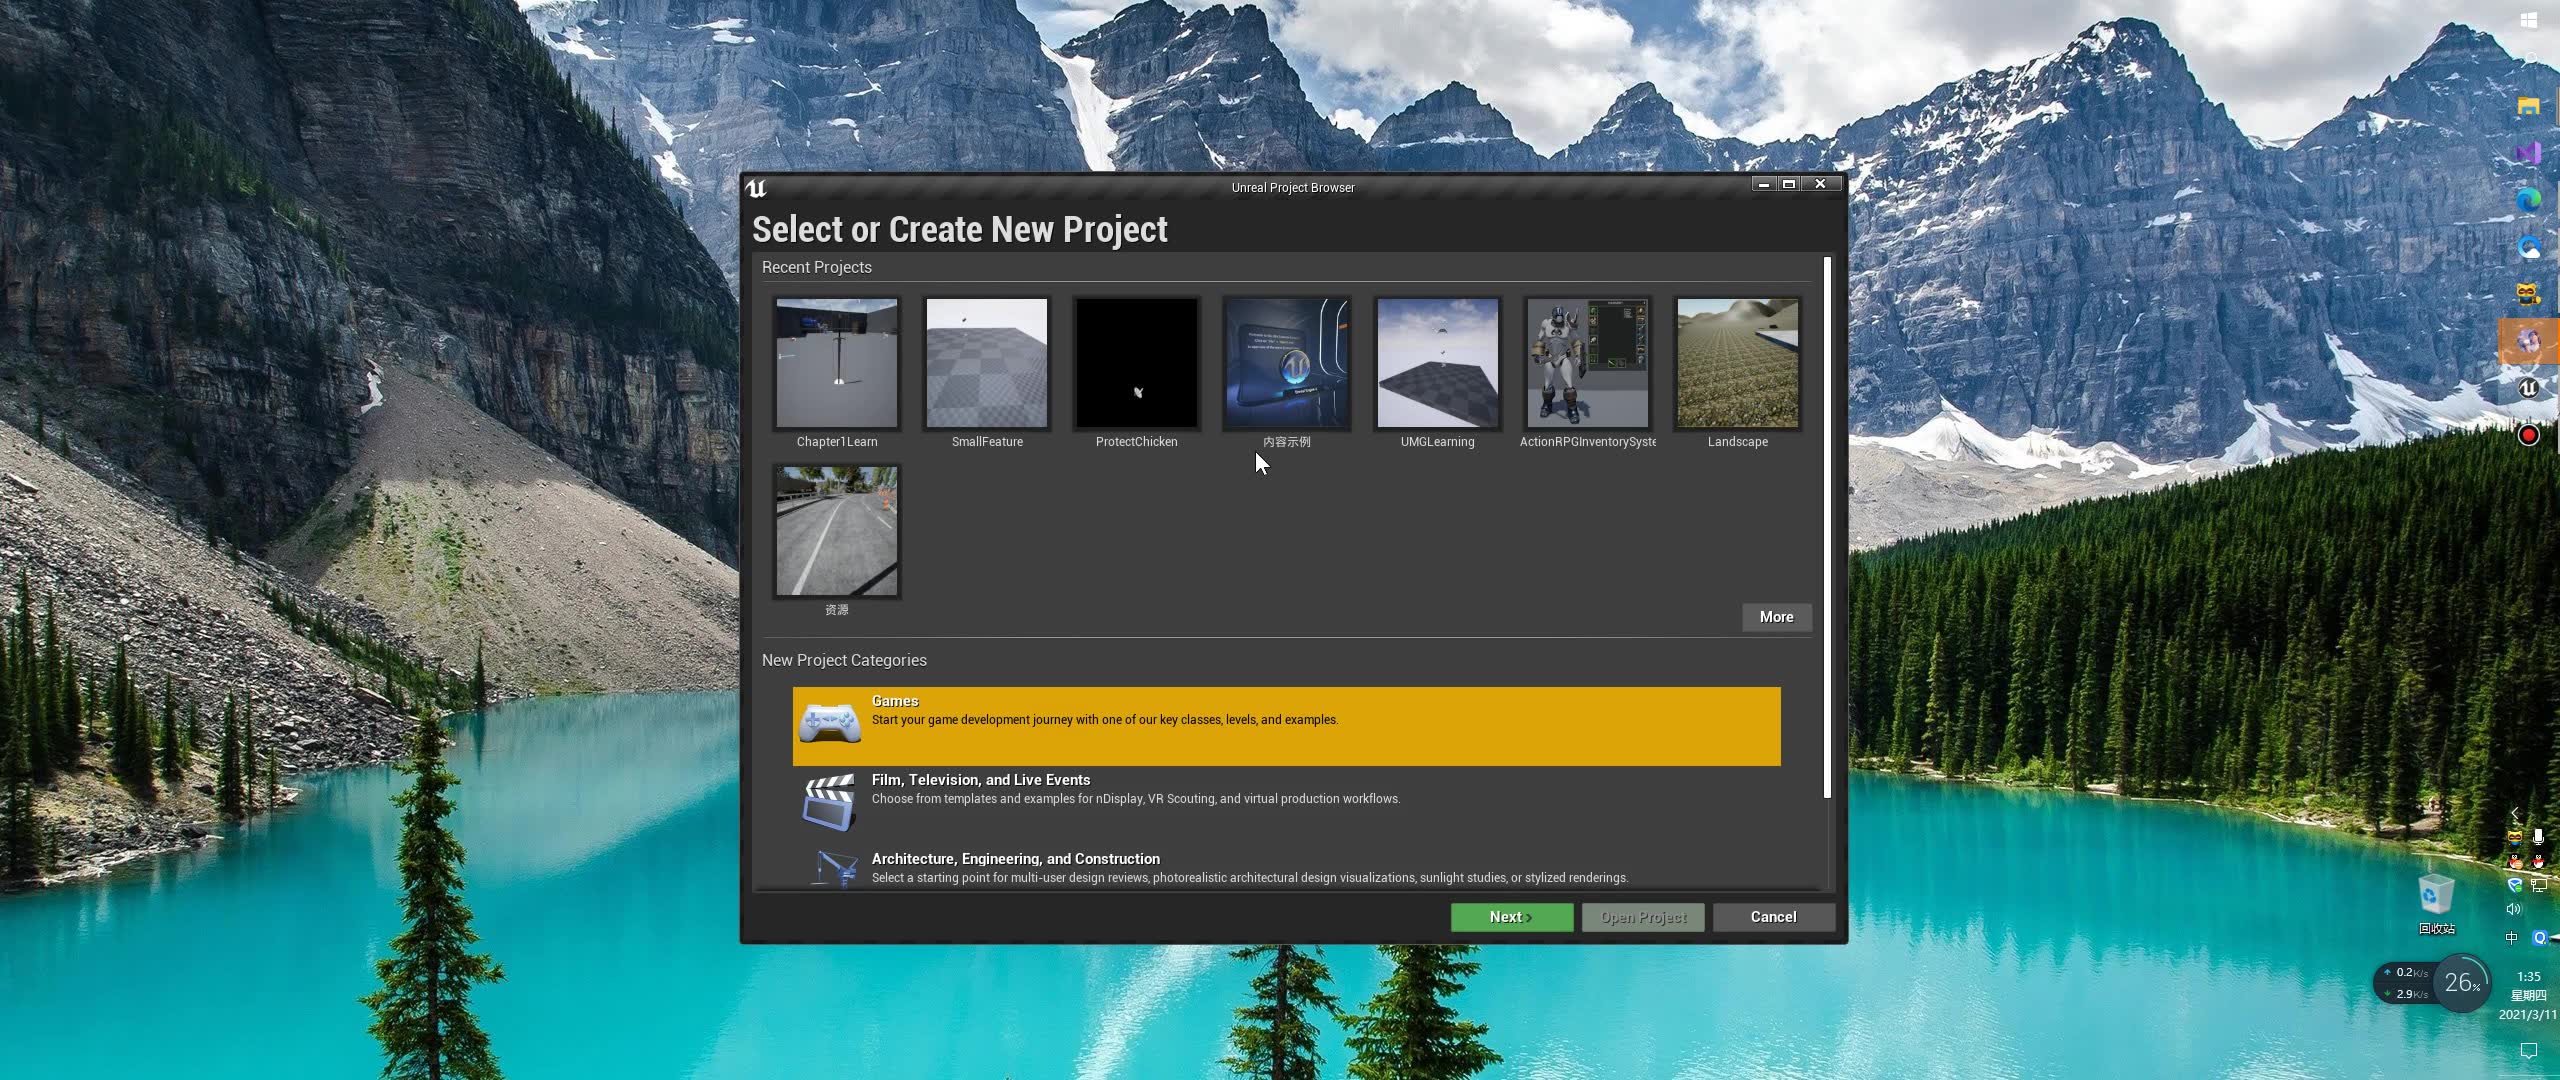Expand hidden system tray icons
This screenshot has width=2560, height=1080.
point(2514,812)
